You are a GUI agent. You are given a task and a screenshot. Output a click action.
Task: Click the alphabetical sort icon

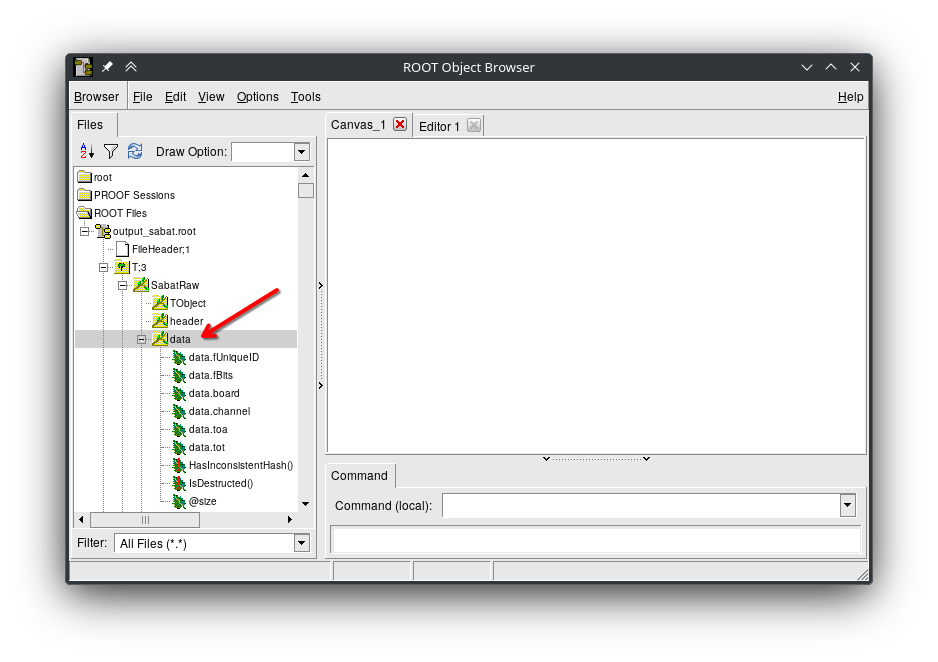87,151
